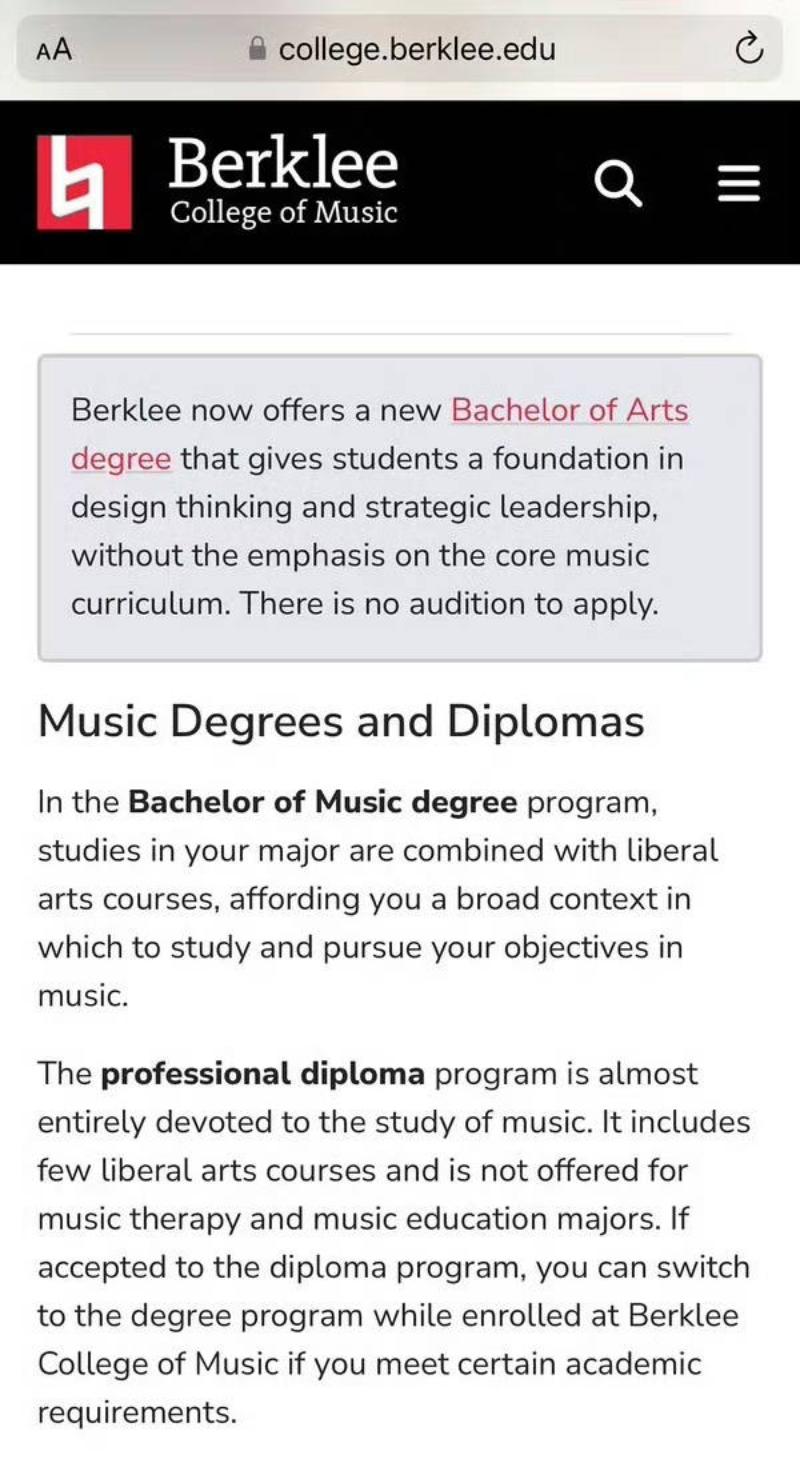Click the bold "Bachelor of Music degree" text

pyautogui.click(x=323, y=802)
